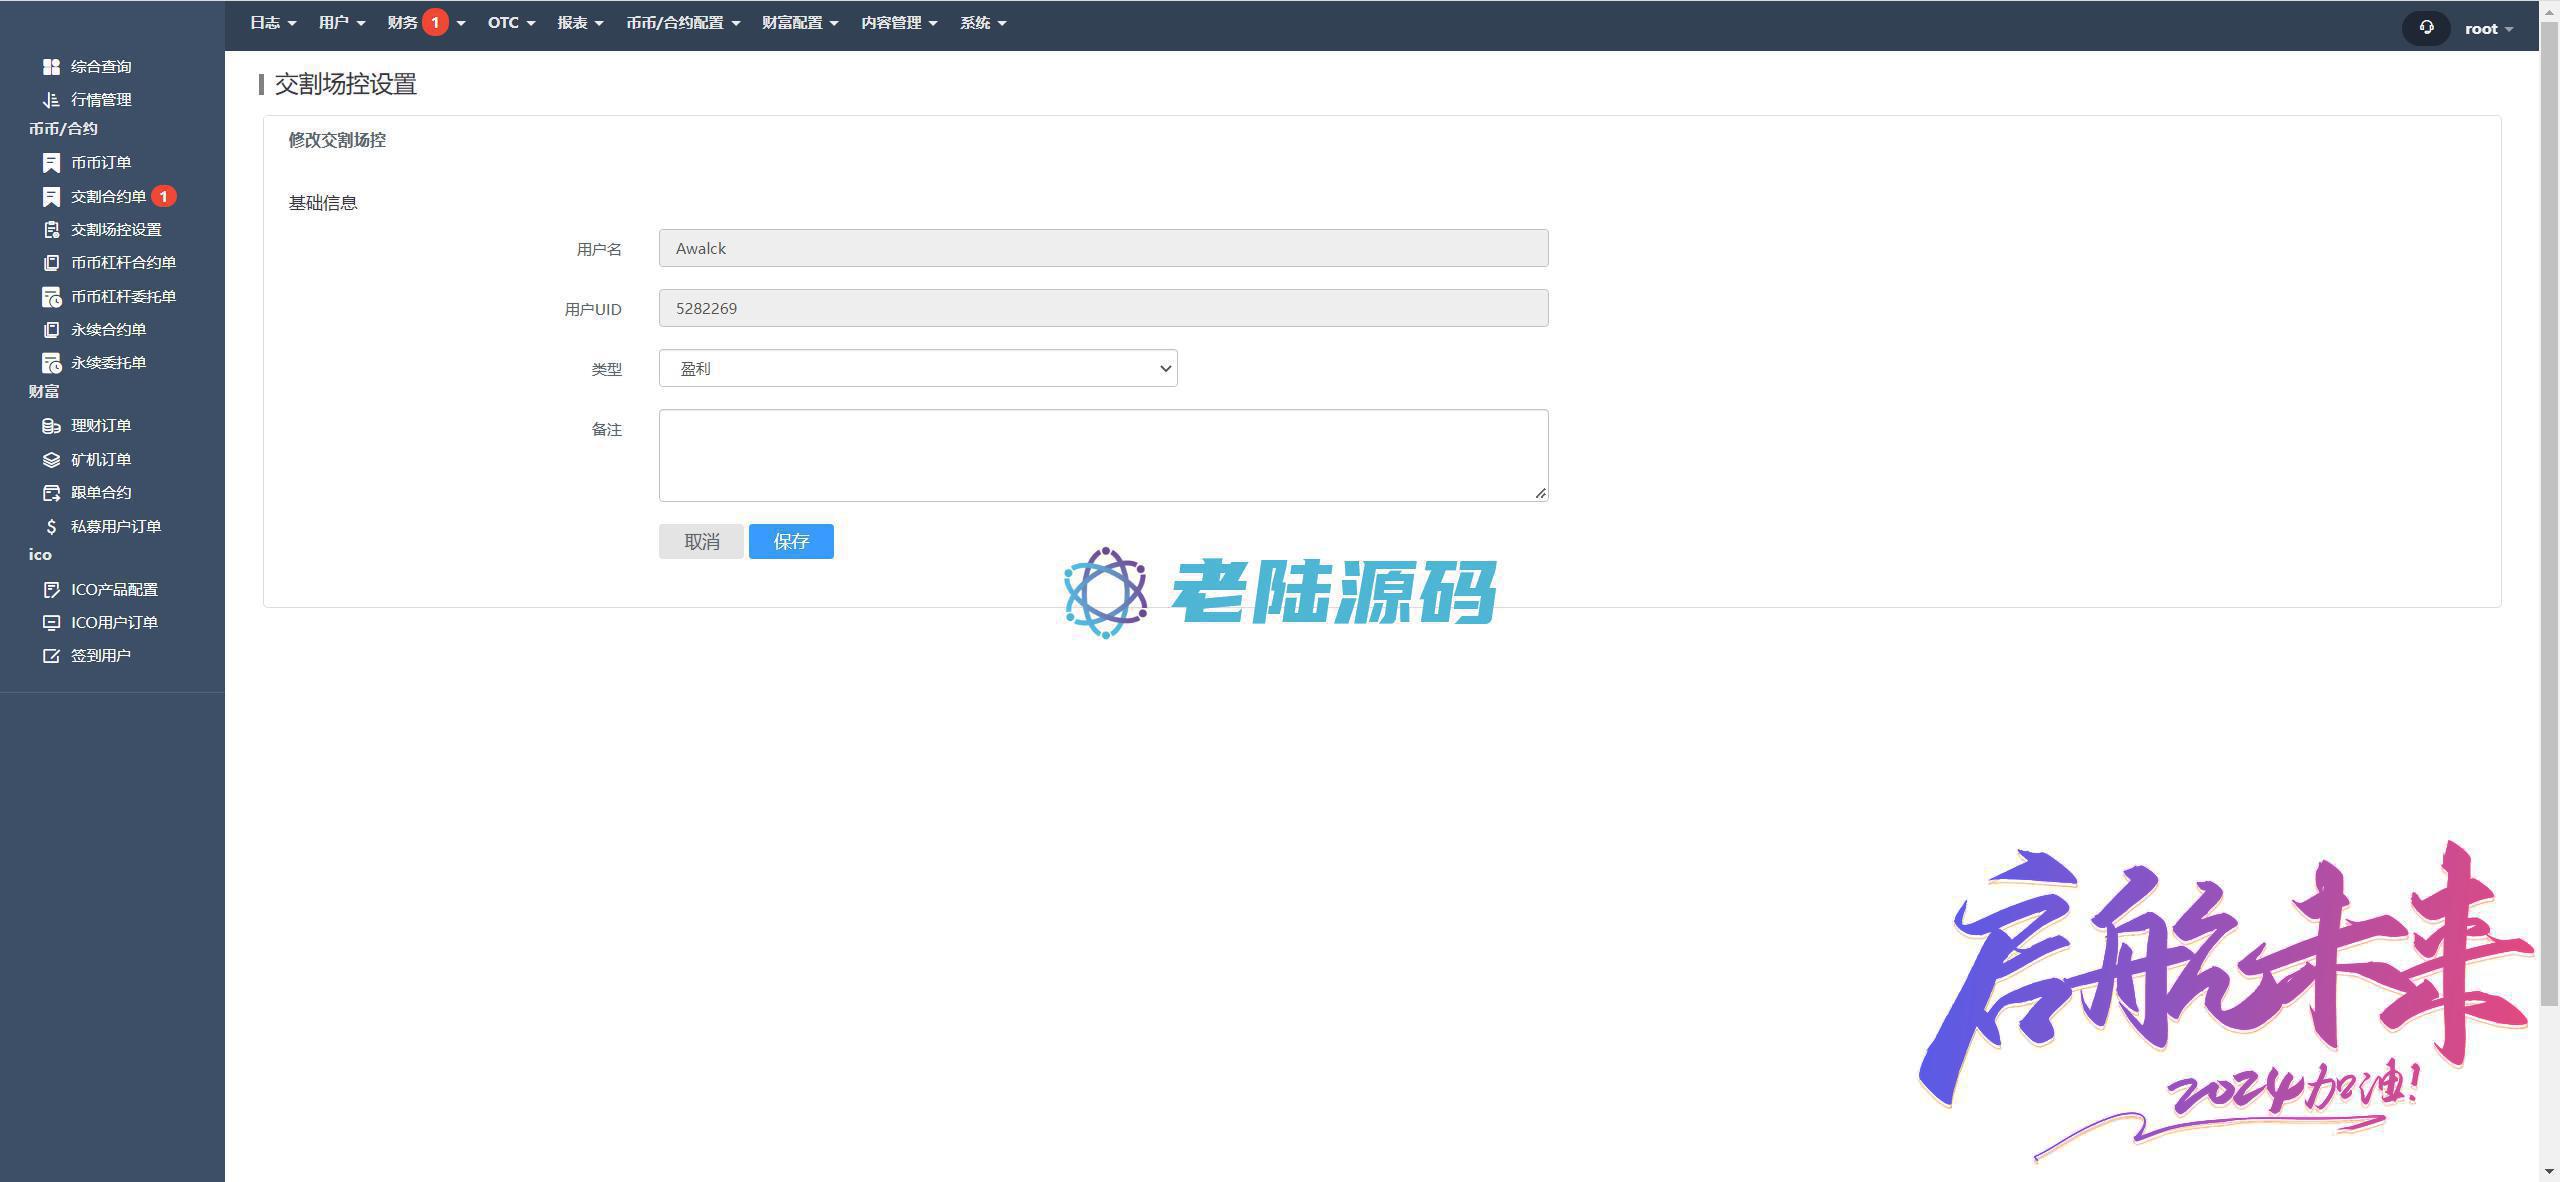Image resolution: width=2560 pixels, height=1182 pixels.
Task: Click the 用户UID field 5282269
Action: (1103, 308)
